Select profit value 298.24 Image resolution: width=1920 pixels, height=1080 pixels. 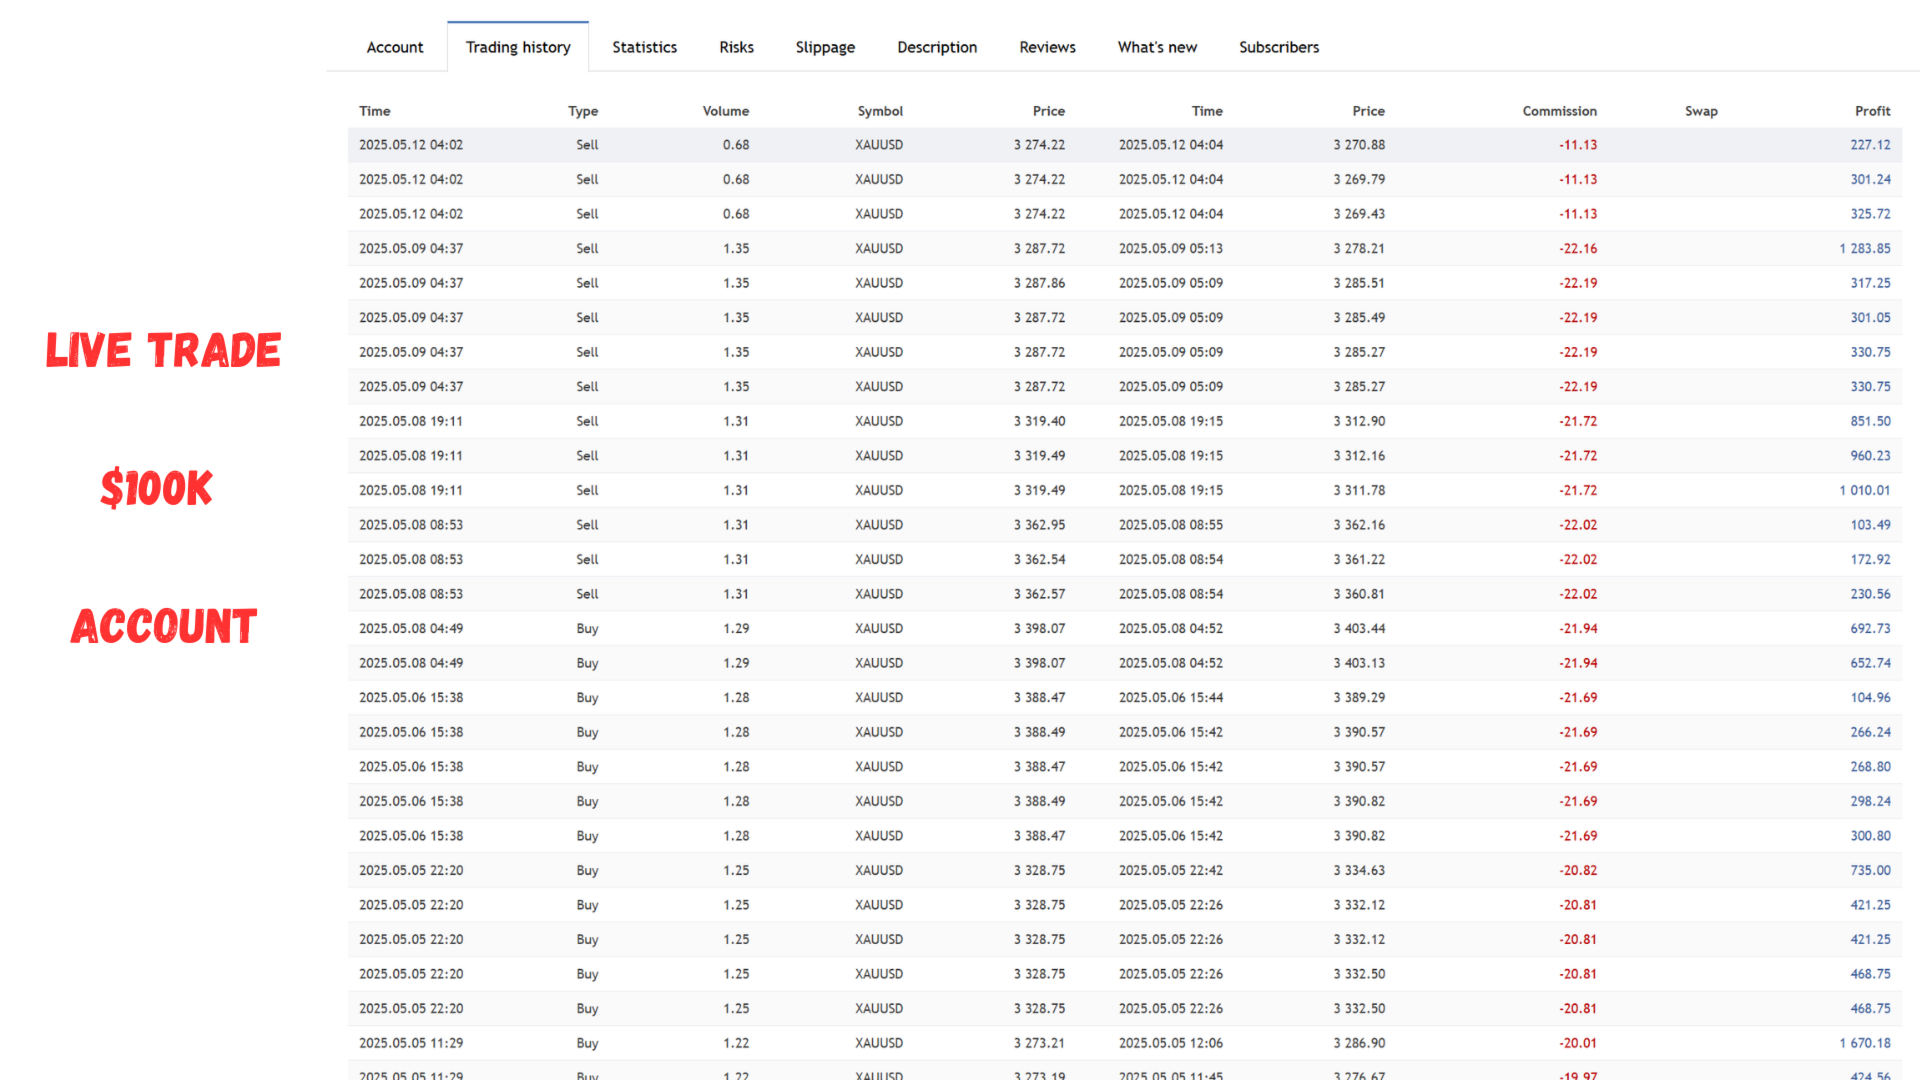[1870, 802]
